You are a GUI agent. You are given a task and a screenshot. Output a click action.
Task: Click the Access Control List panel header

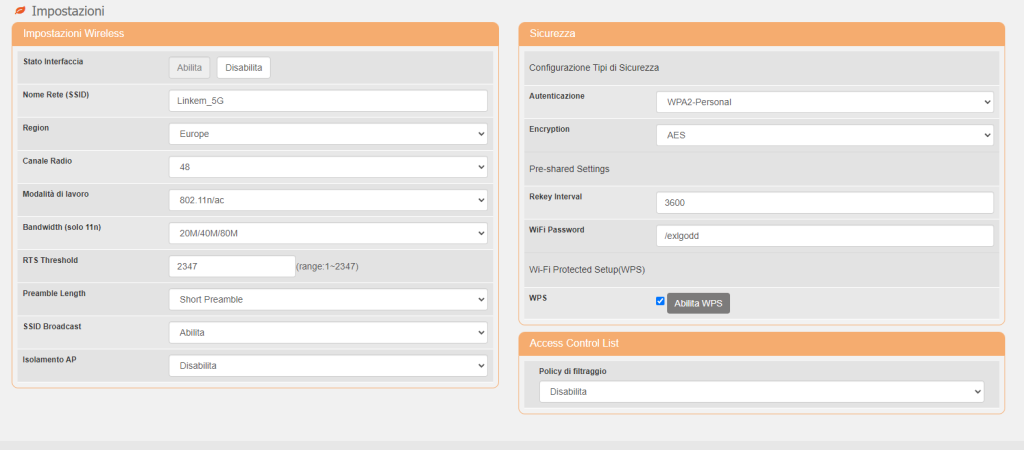tap(761, 343)
